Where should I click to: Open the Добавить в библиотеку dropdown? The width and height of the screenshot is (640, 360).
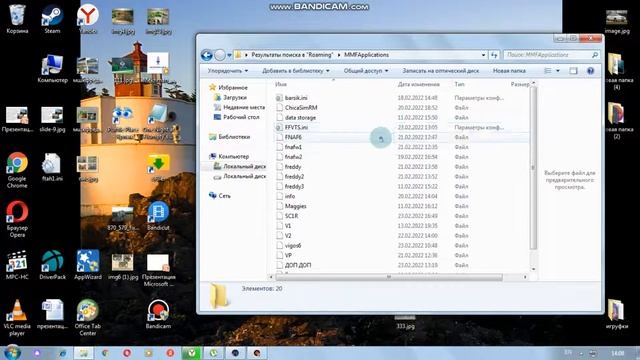click(x=296, y=71)
